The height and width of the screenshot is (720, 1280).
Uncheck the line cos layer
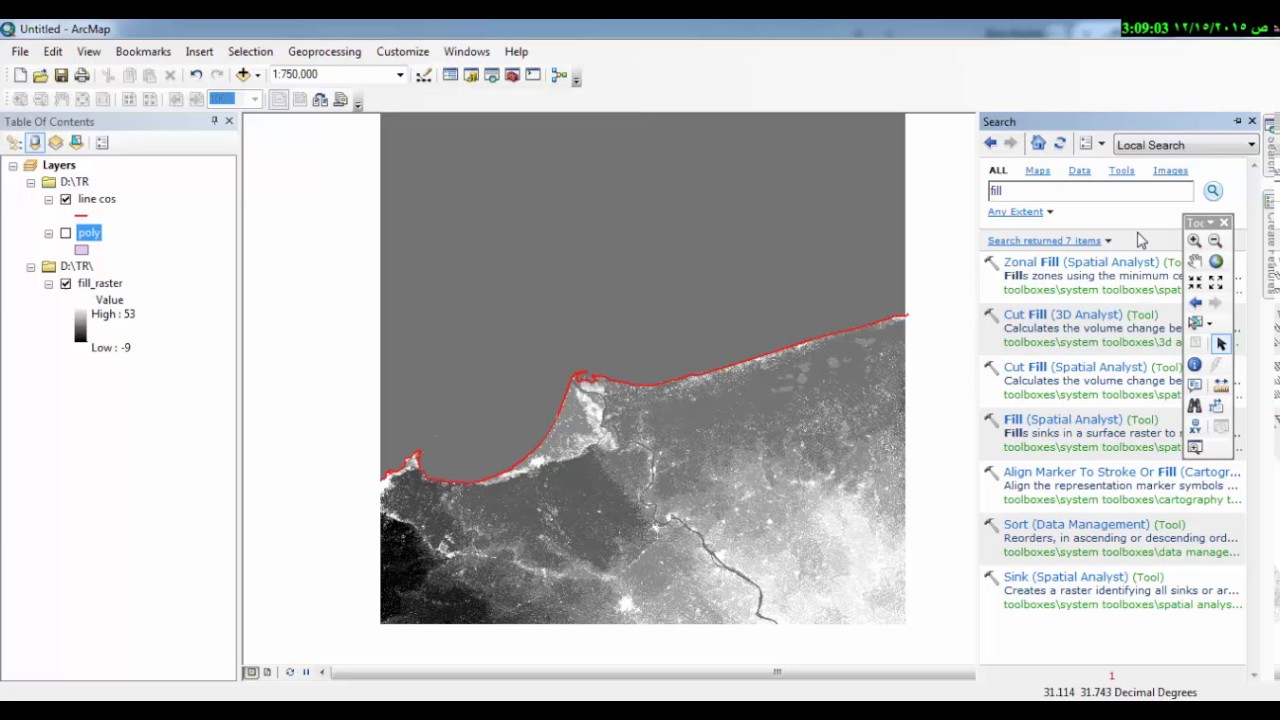click(66, 199)
